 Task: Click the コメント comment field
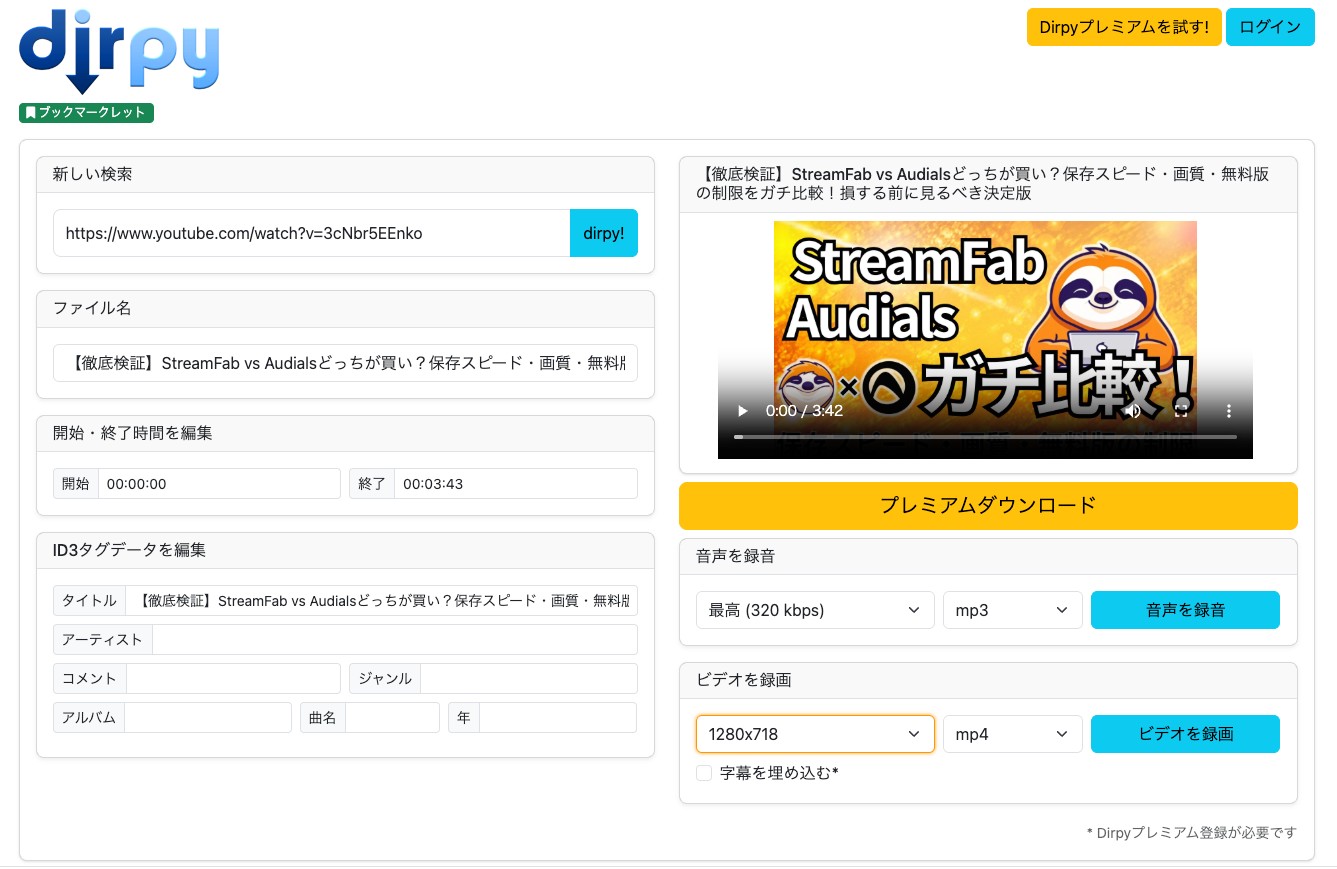coord(233,678)
